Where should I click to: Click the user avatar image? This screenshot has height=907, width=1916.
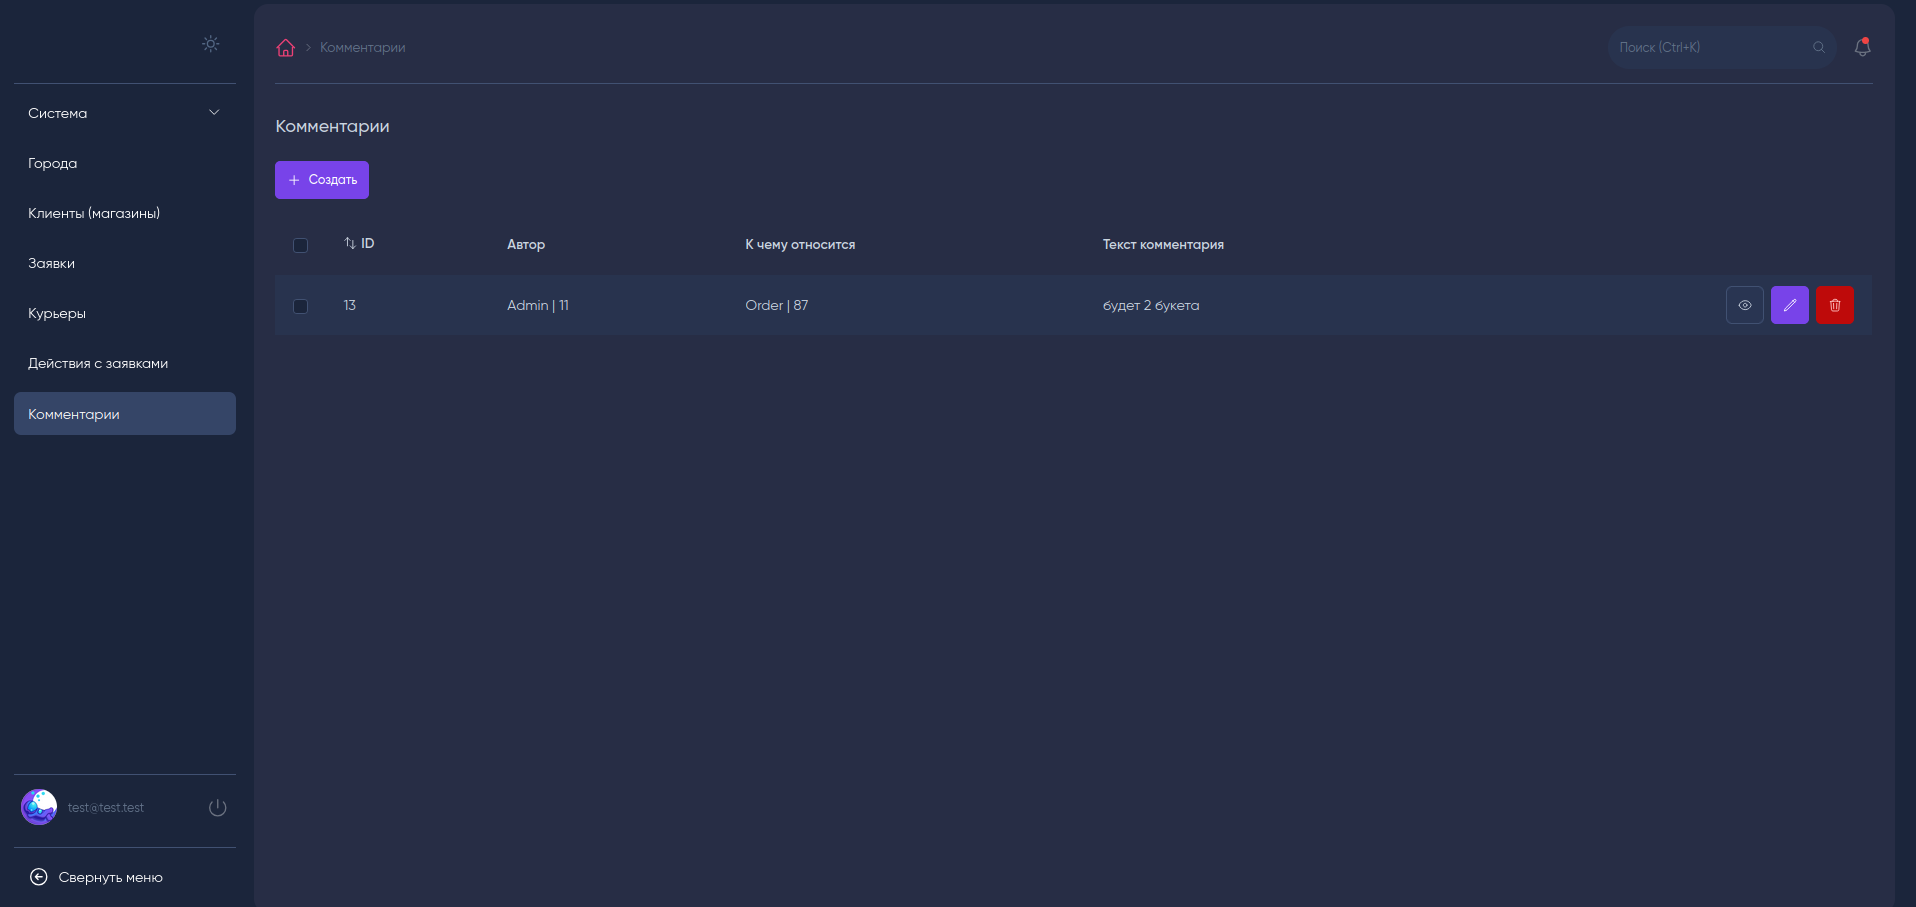click(x=39, y=807)
